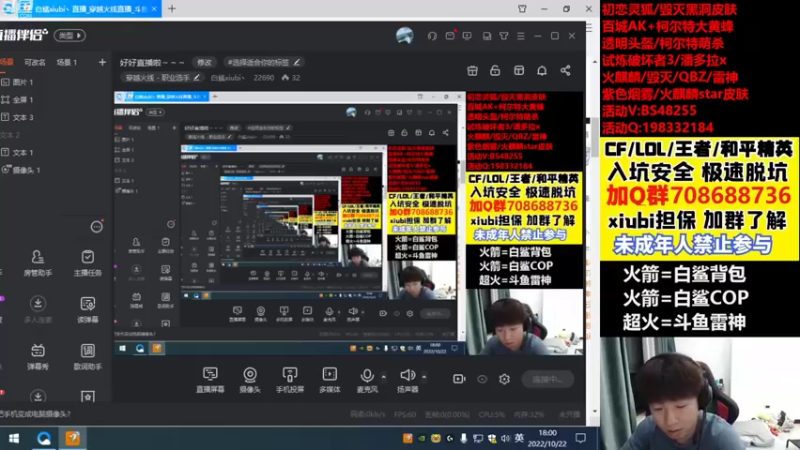Click the record video icon
Screen dimensions: 800x450
[x=459, y=379]
